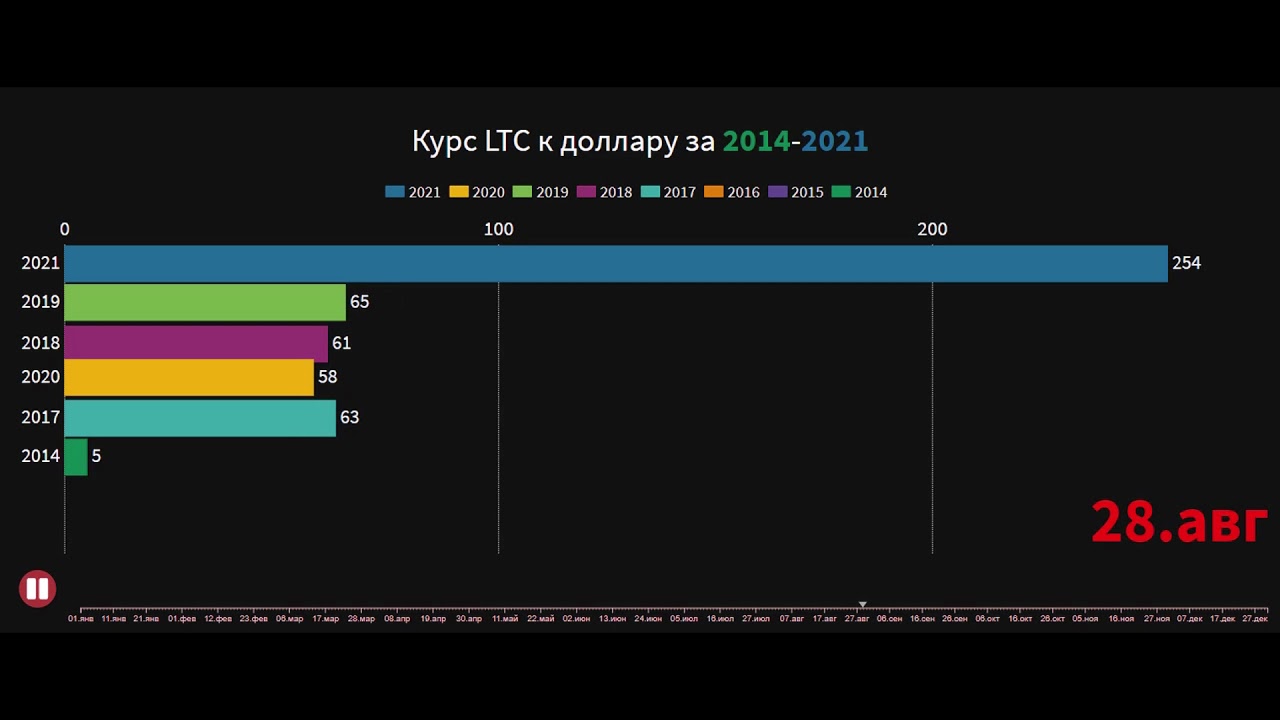Toggle the 2020 legend entry
Viewport: 1280px width, 720px height.
[477, 192]
